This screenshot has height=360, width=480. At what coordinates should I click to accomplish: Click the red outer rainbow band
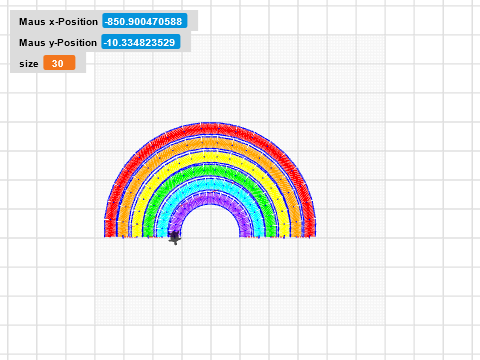(210, 129)
